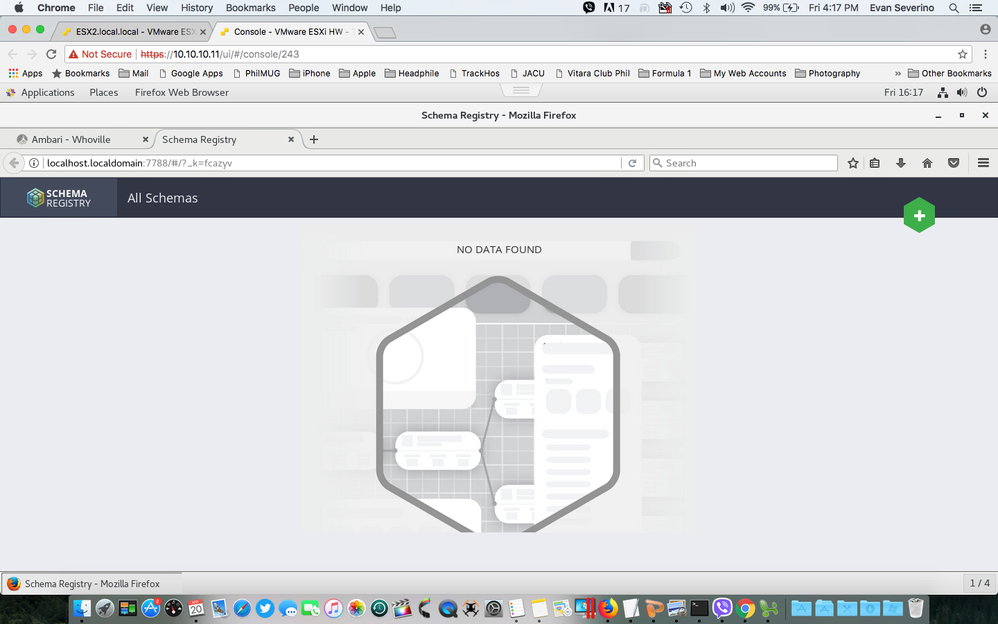Open Twitter from the Dock
Screen dimensions: 998x624
265,608
